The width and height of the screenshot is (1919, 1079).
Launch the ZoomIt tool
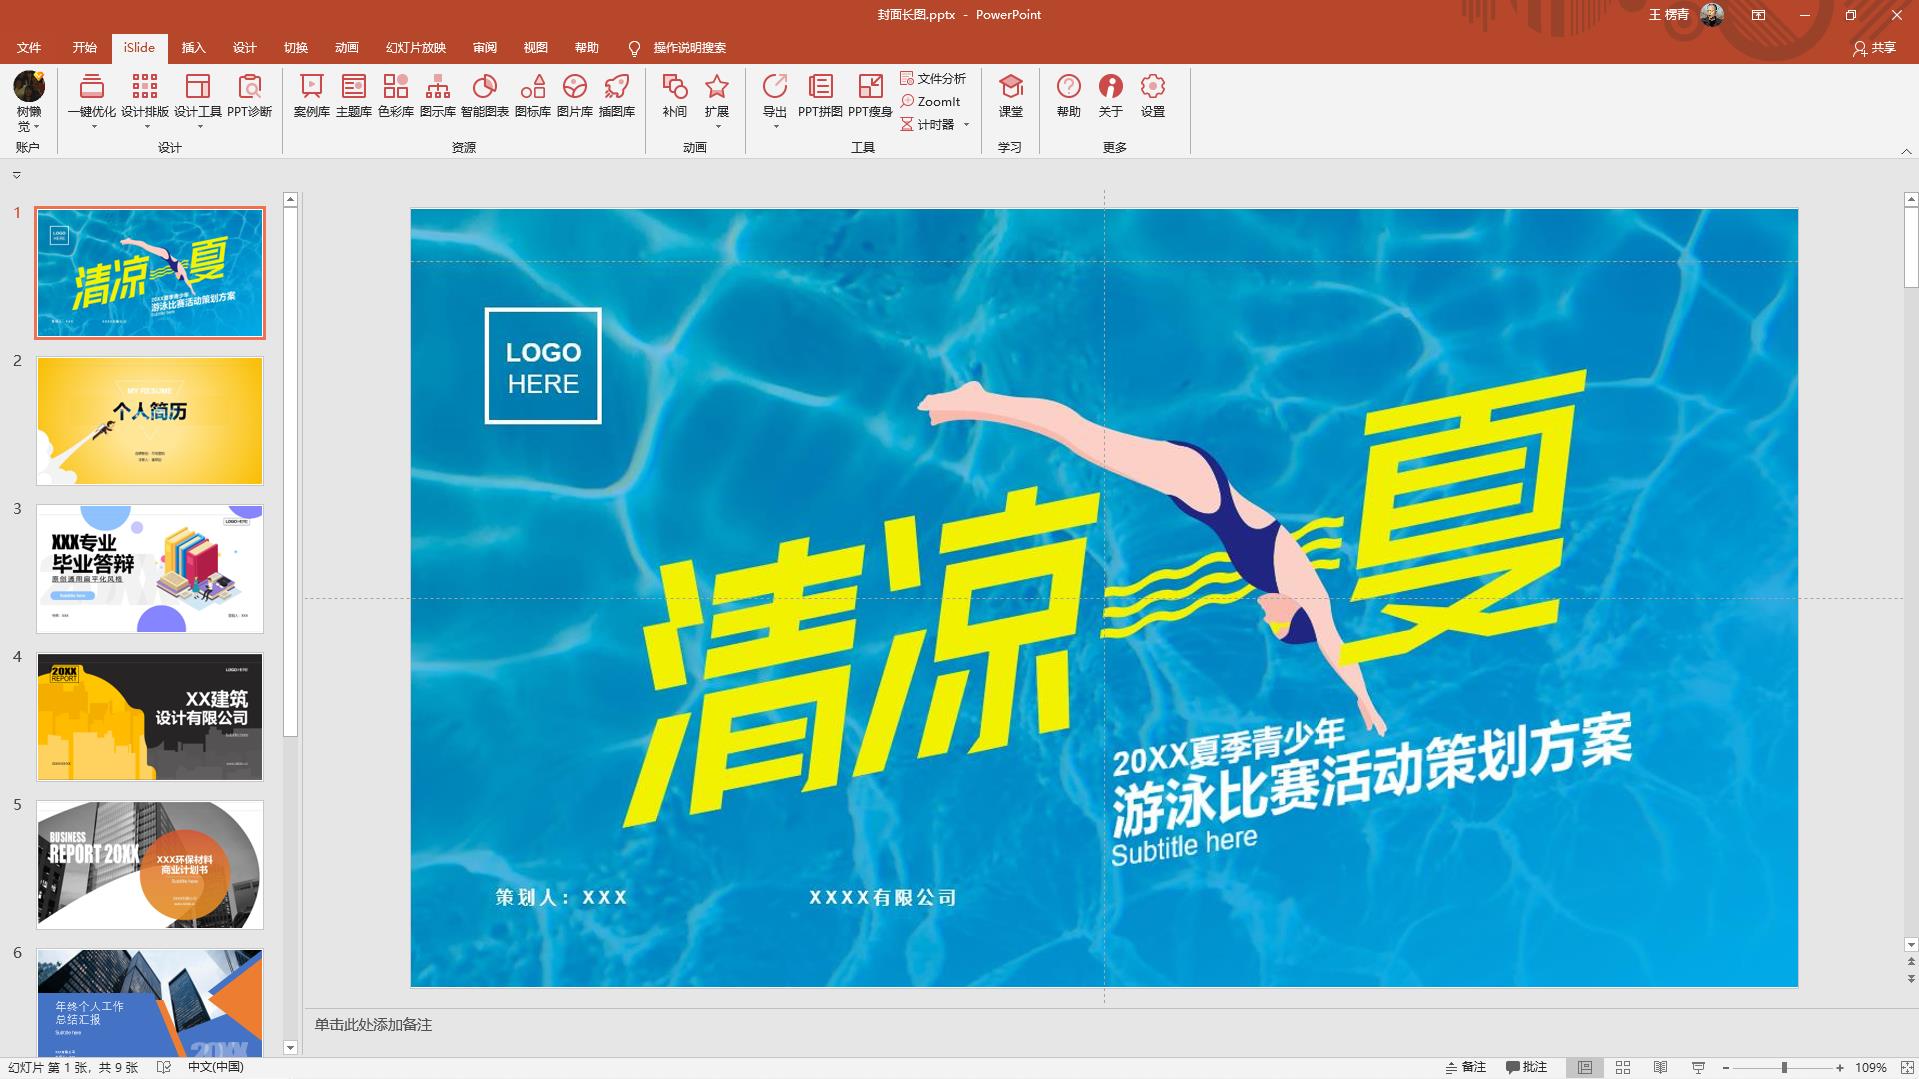931,101
